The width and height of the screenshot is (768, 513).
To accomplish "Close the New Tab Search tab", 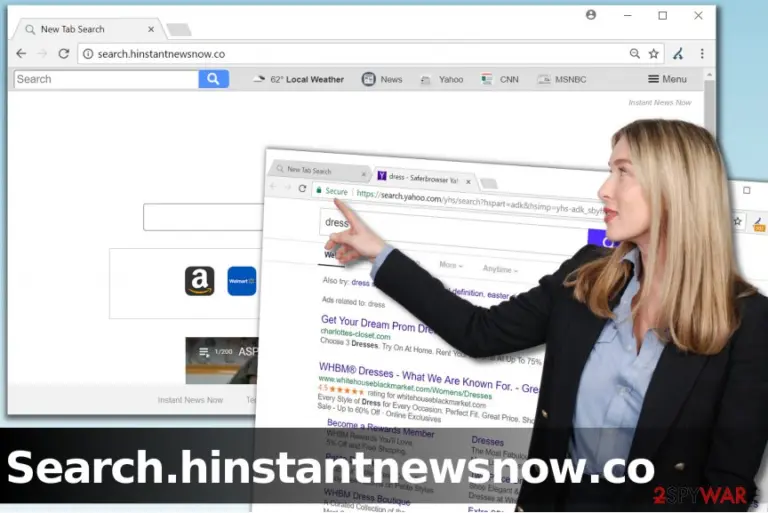I will click(151, 29).
